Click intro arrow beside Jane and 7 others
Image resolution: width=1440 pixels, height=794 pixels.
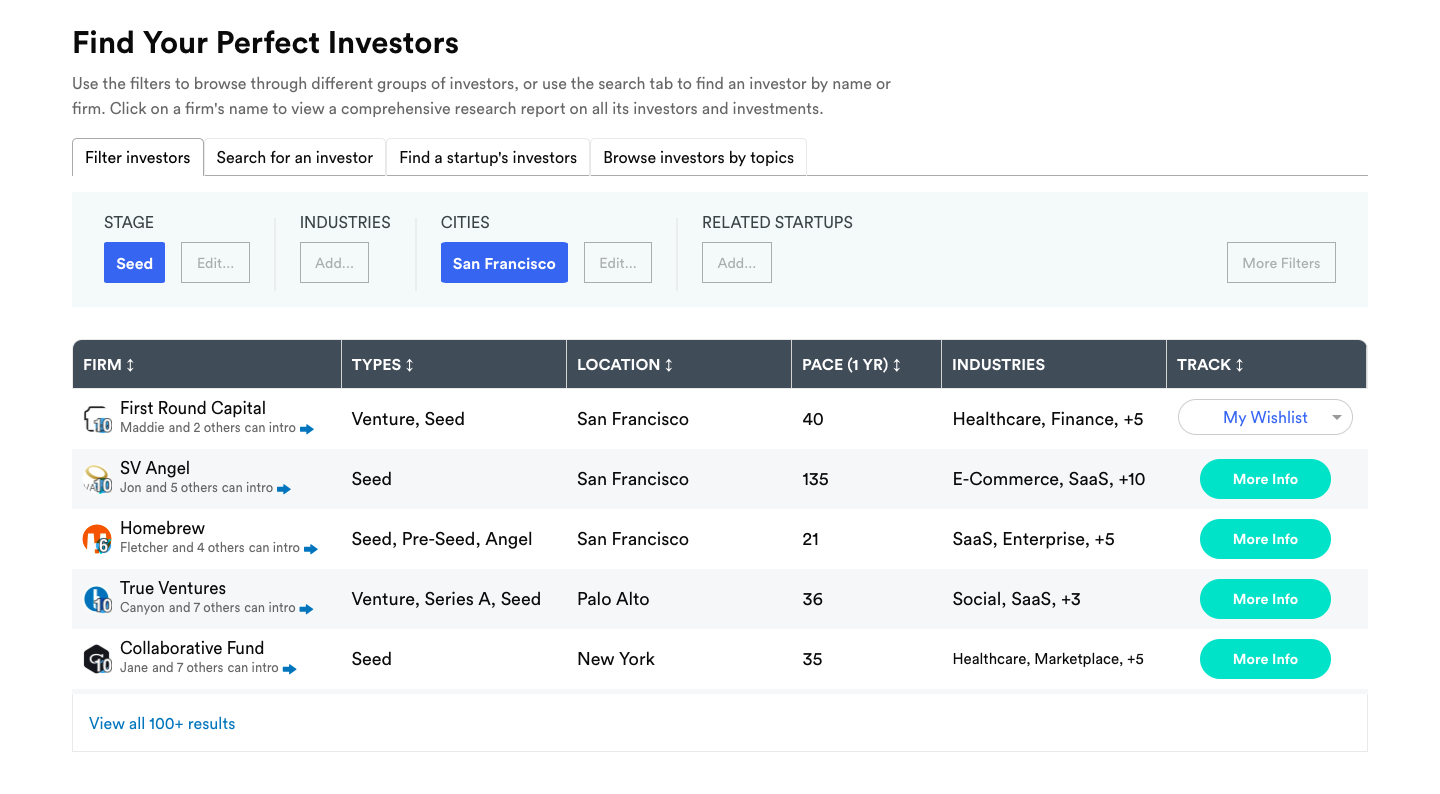pos(290,669)
